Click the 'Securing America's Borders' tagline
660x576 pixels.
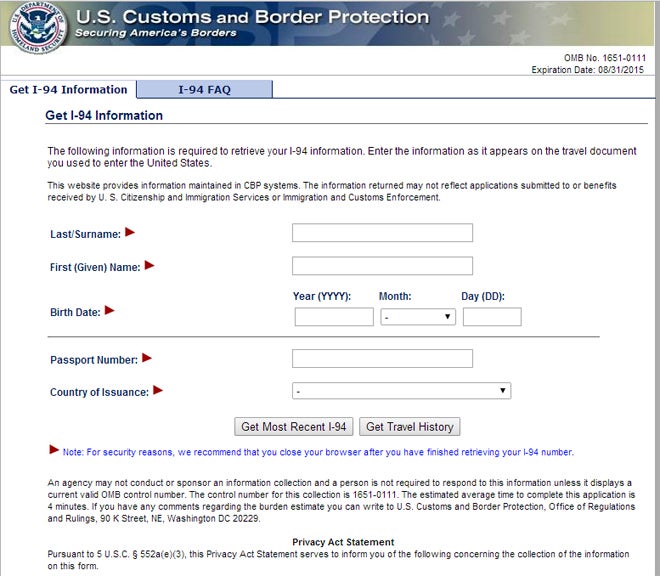click(156, 33)
